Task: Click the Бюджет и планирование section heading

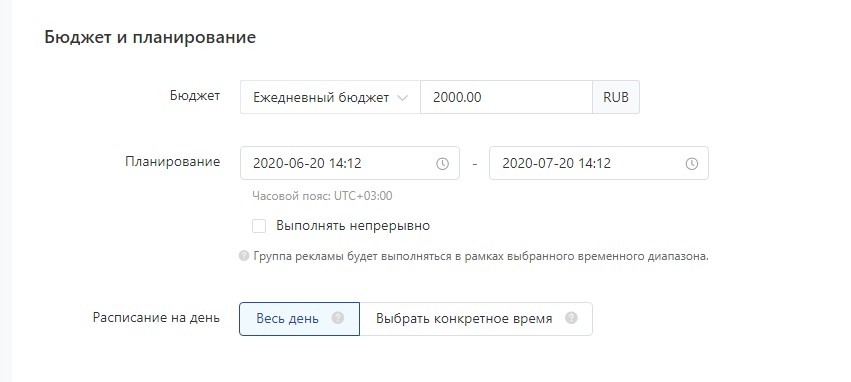Action: coord(150,38)
